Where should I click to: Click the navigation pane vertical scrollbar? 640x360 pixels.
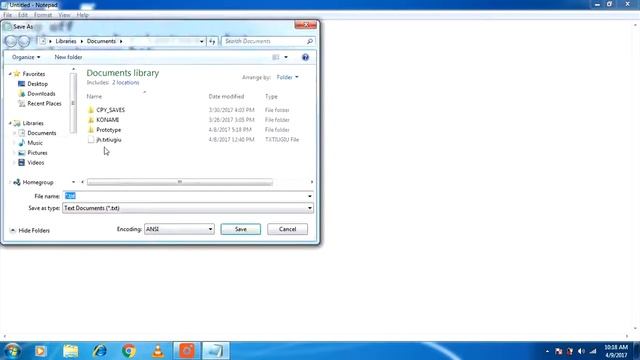pyautogui.click(x=73, y=103)
